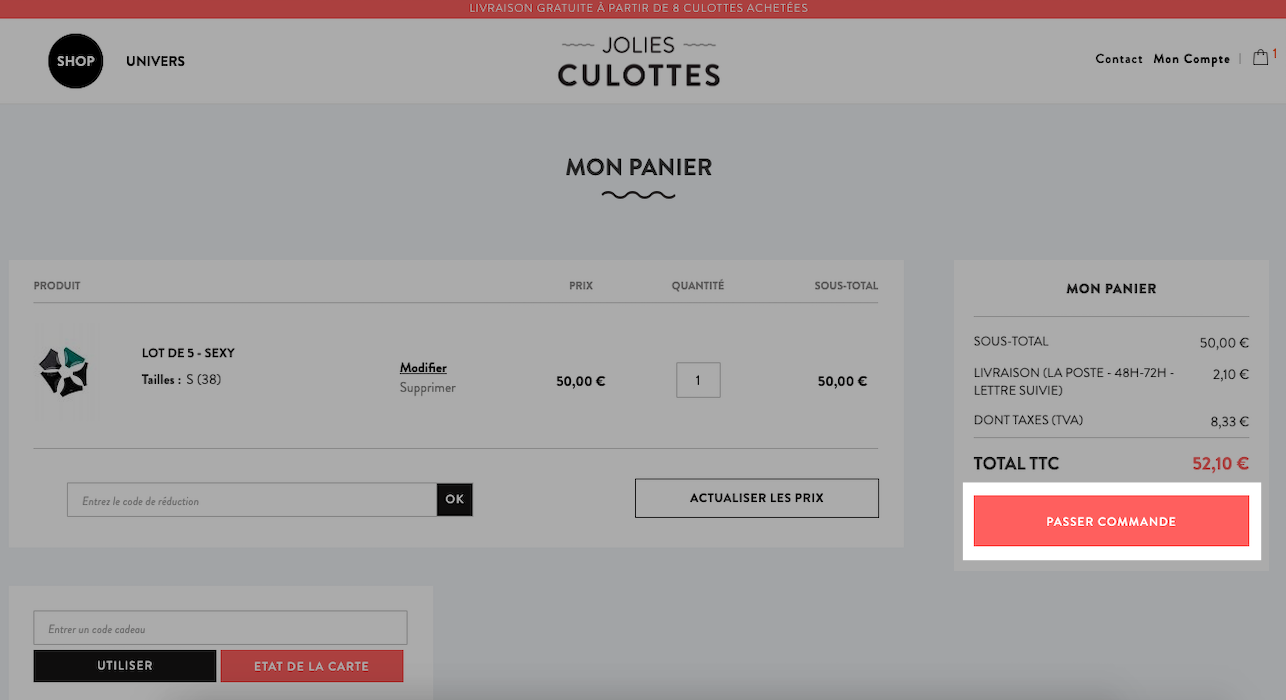Click the cart item count badge
Screen dimensions: 1286x700
pyautogui.click(x=1275, y=53)
